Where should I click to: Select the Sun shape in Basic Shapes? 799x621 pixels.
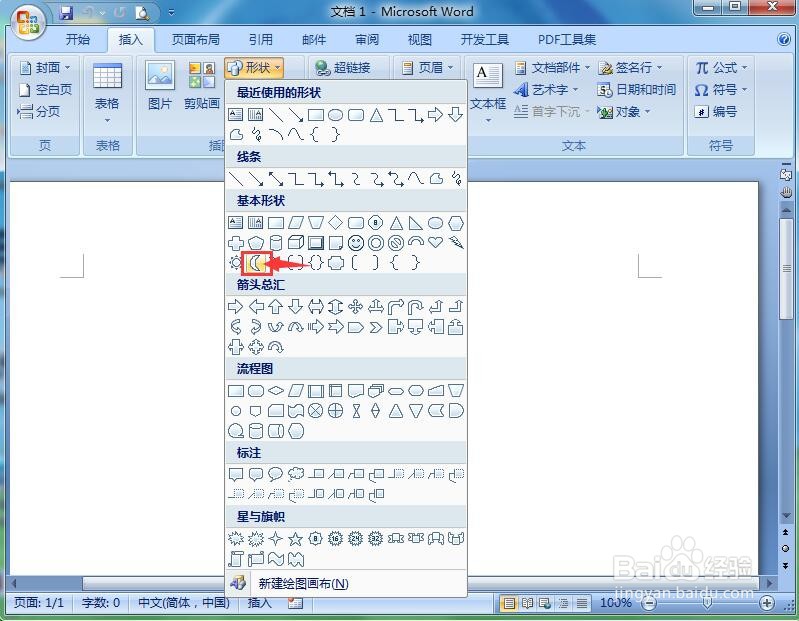(x=235, y=263)
